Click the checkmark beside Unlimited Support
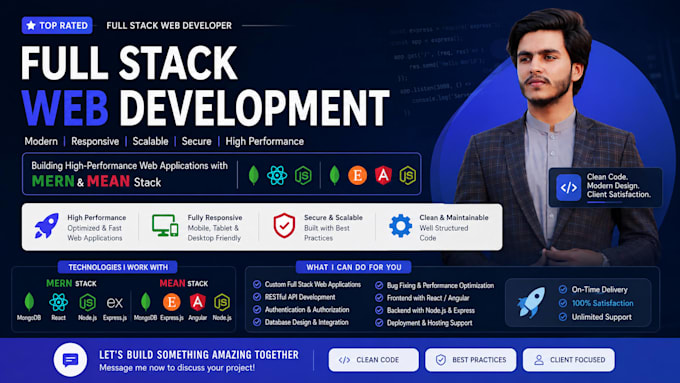This screenshot has height=383, width=680. (563, 317)
